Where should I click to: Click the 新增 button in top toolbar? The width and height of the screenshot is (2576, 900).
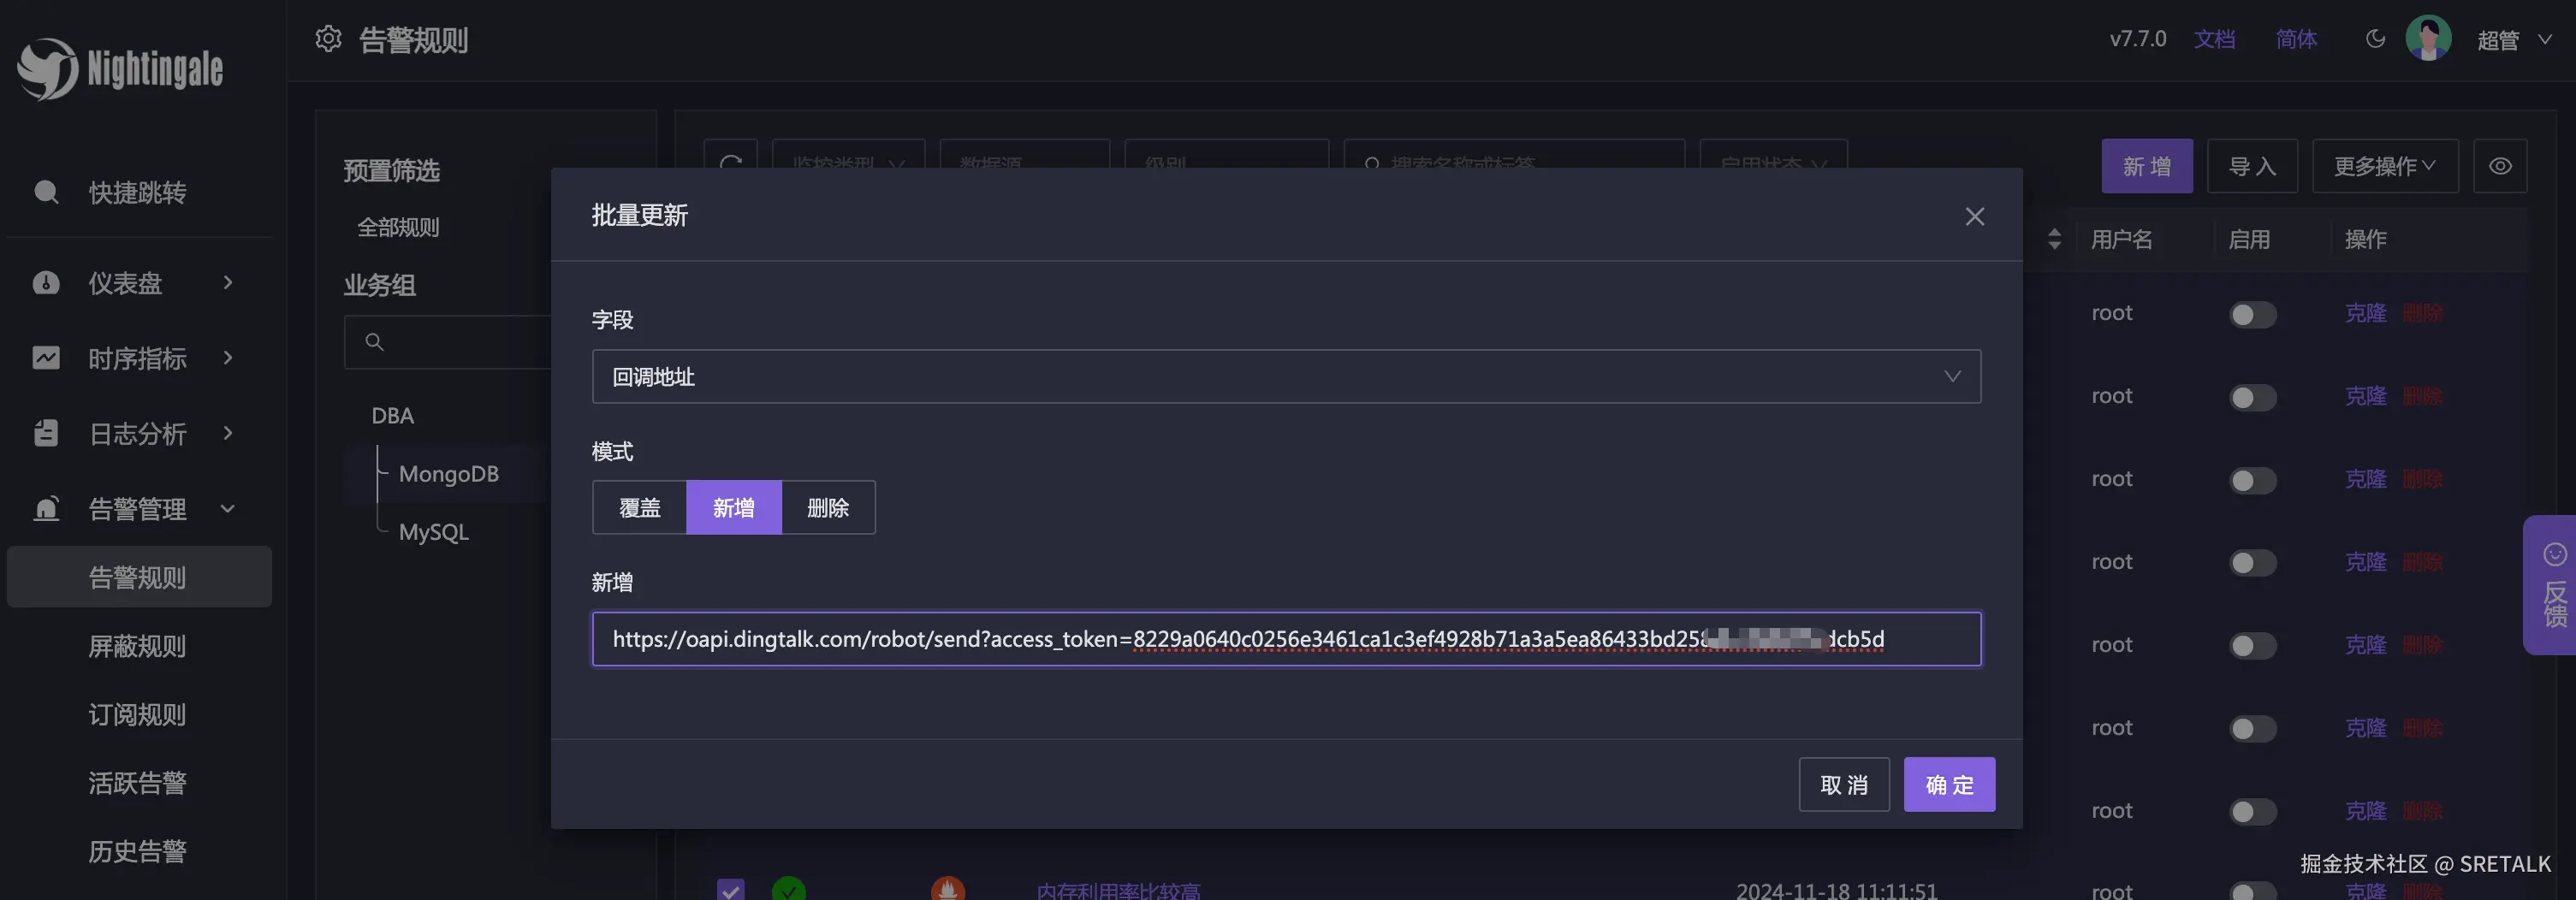[2147, 166]
